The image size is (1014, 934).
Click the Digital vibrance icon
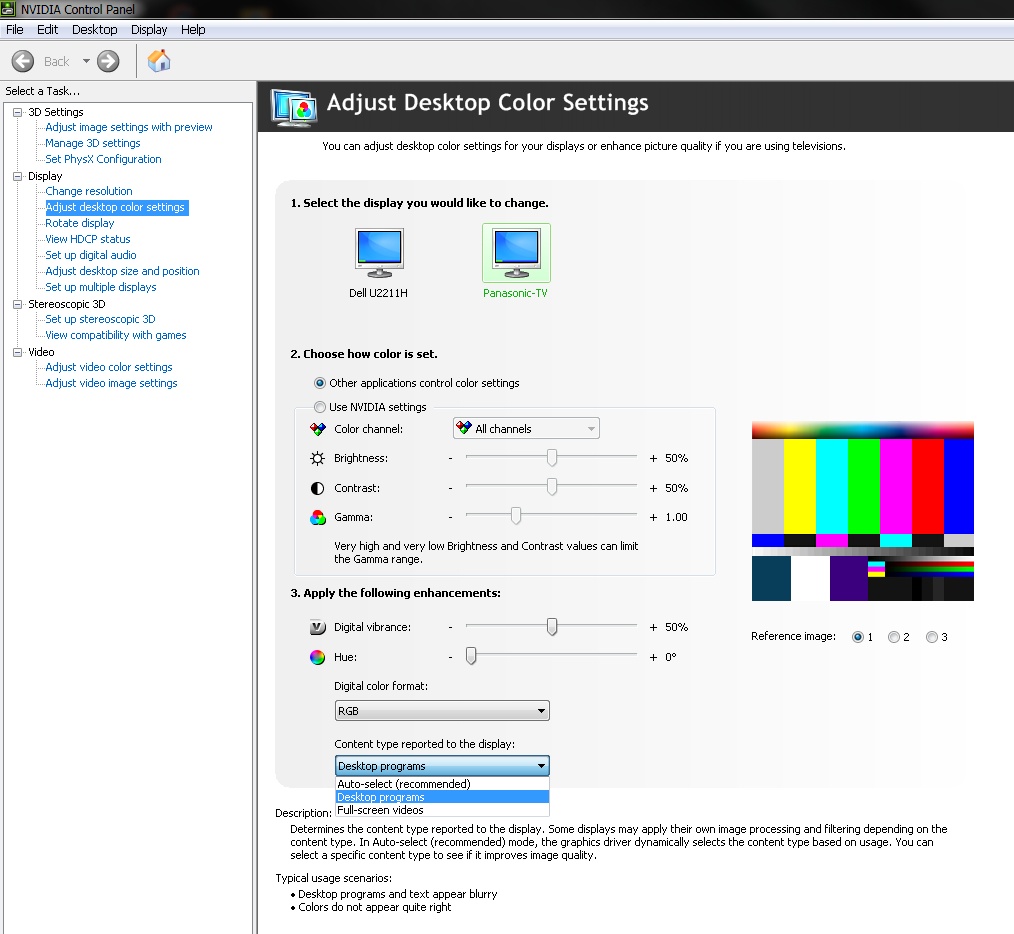(x=318, y=627)
